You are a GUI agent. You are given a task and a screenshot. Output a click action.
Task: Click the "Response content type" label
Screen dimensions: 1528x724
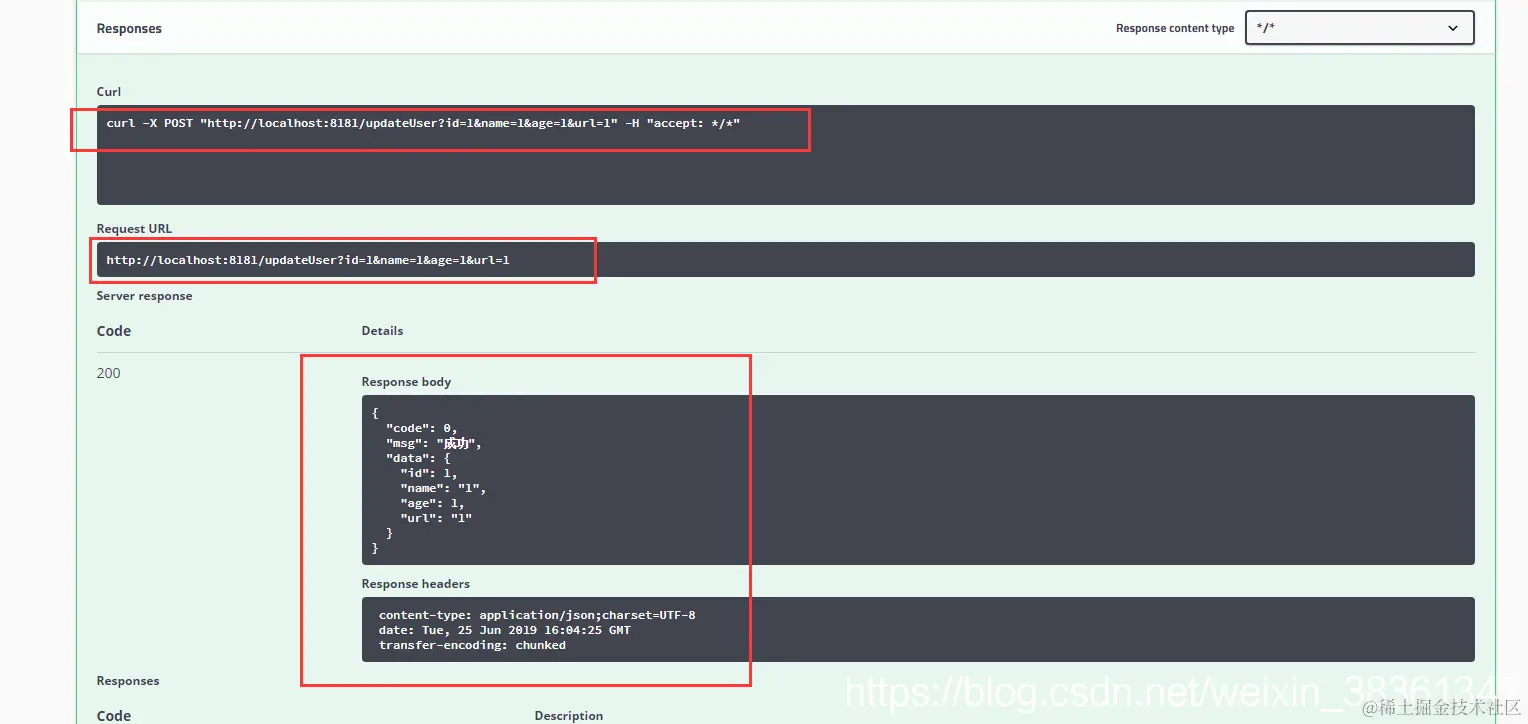click(x=1175, y=29)
